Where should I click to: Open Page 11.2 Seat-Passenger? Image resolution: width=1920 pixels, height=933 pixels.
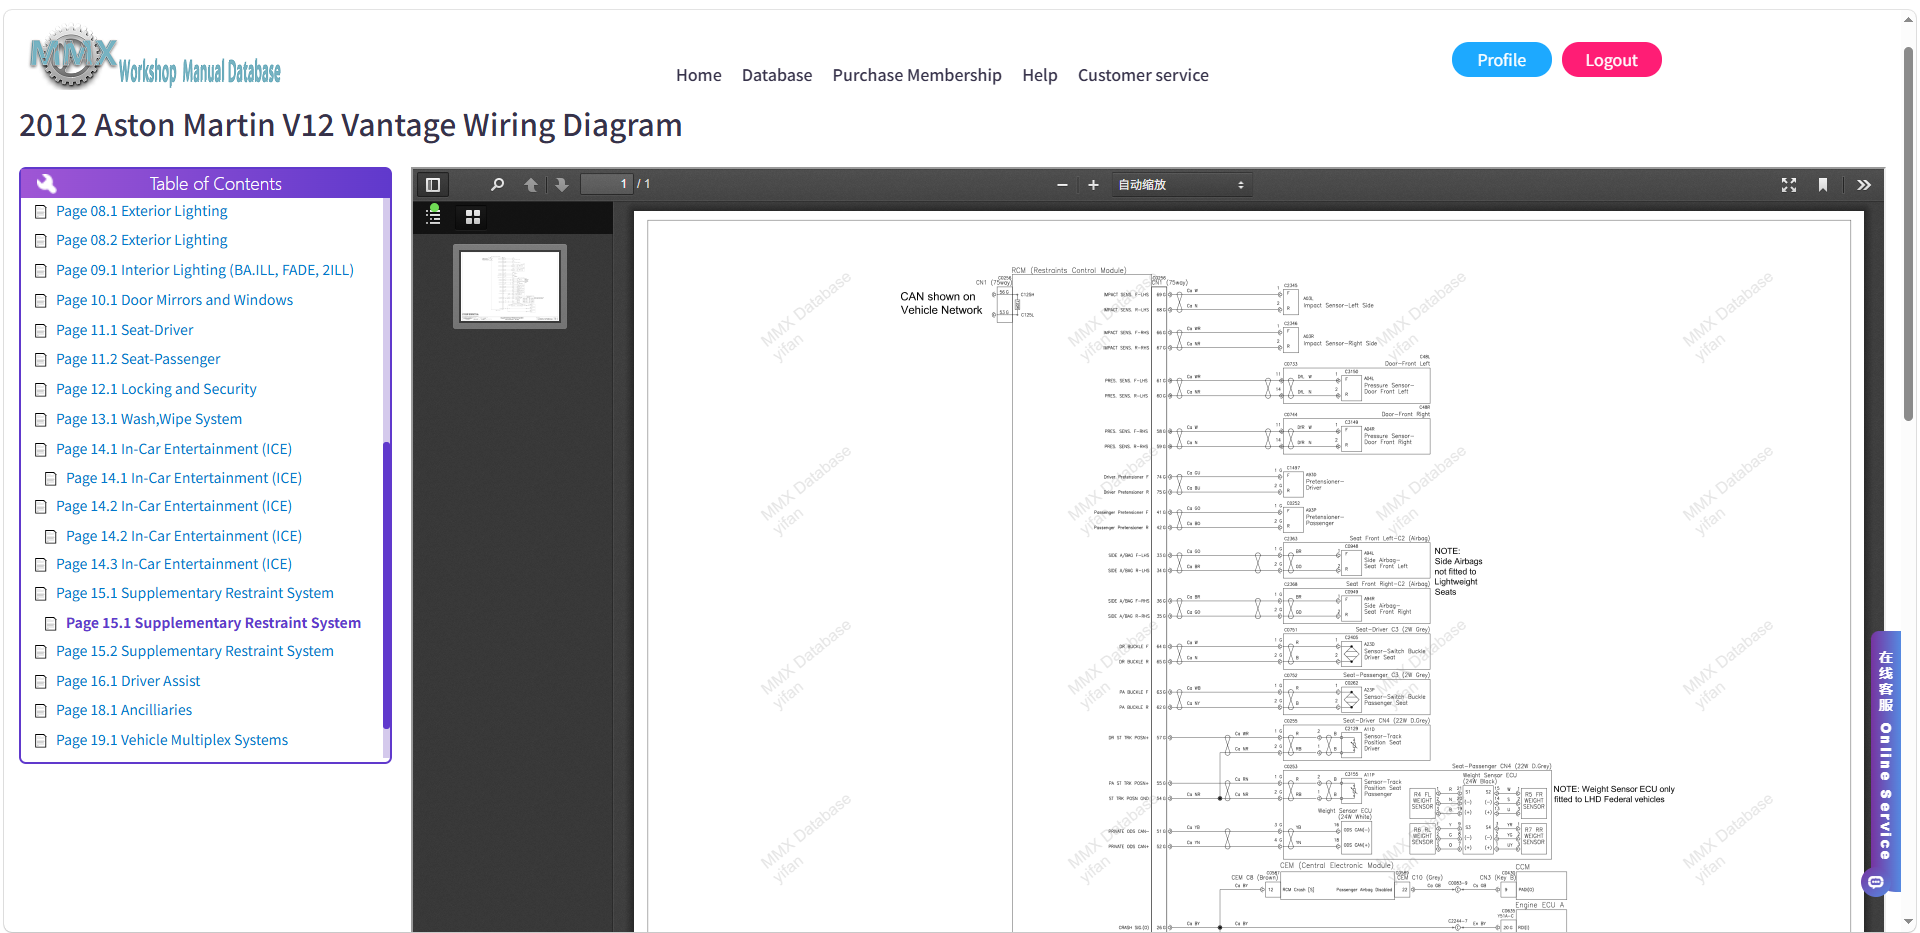(138, 359)
